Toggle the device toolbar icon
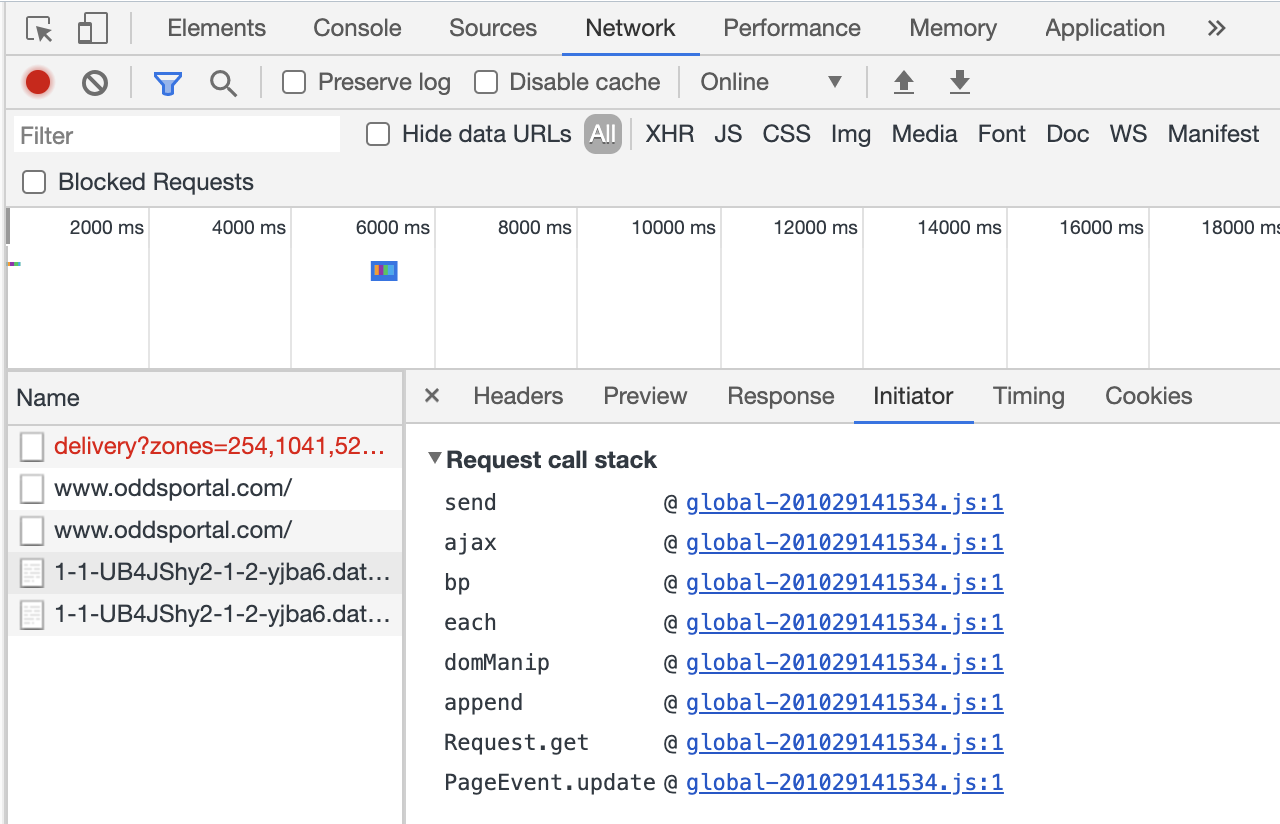Viewport: 1280px width, 824px height. [93, 29]
